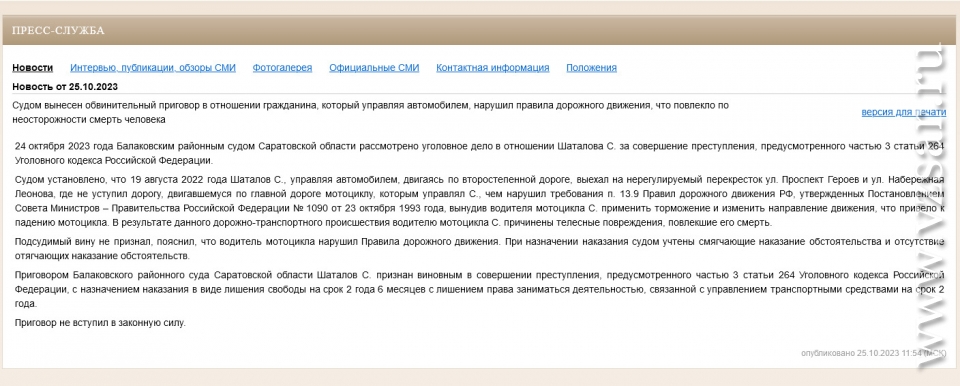Switch to Официальные СМИ tab

point(374,68)
